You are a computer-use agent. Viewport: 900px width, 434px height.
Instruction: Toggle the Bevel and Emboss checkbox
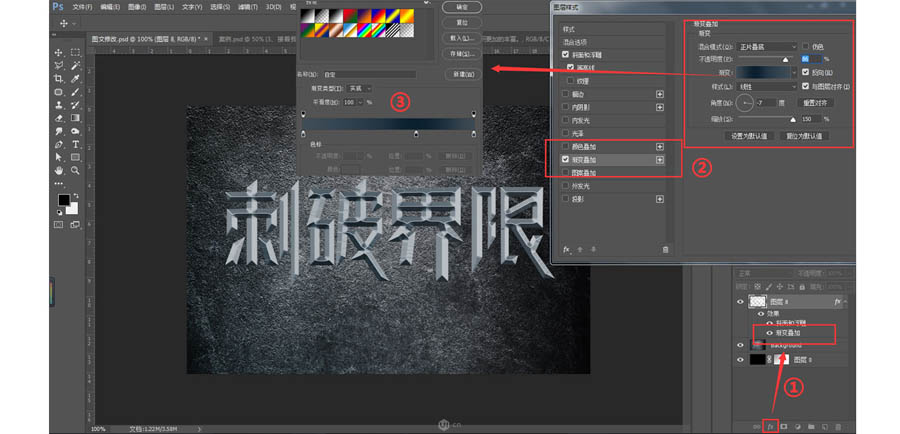coord(567,55)
